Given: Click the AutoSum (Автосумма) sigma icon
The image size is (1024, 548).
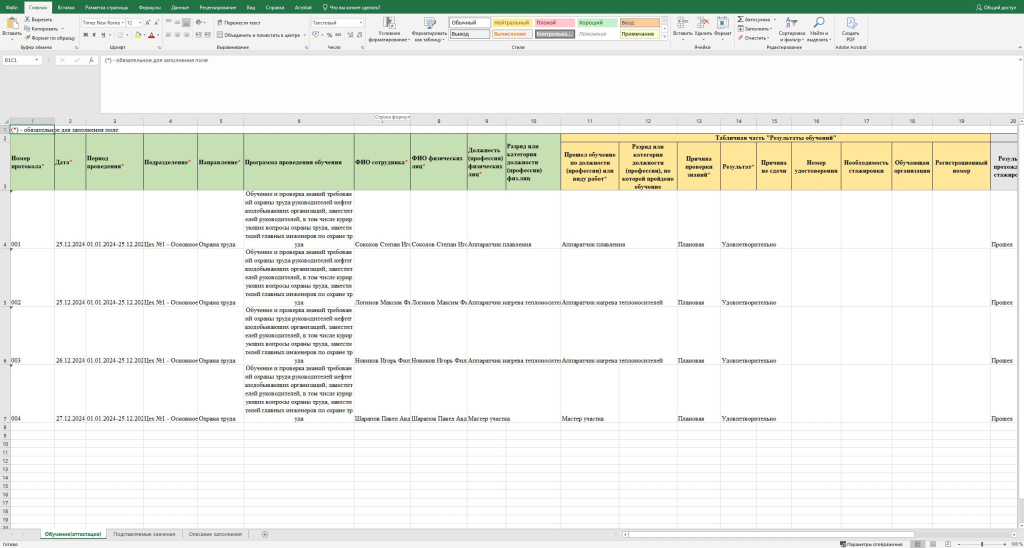Looking at the screenshot, I should click(741, 20).
